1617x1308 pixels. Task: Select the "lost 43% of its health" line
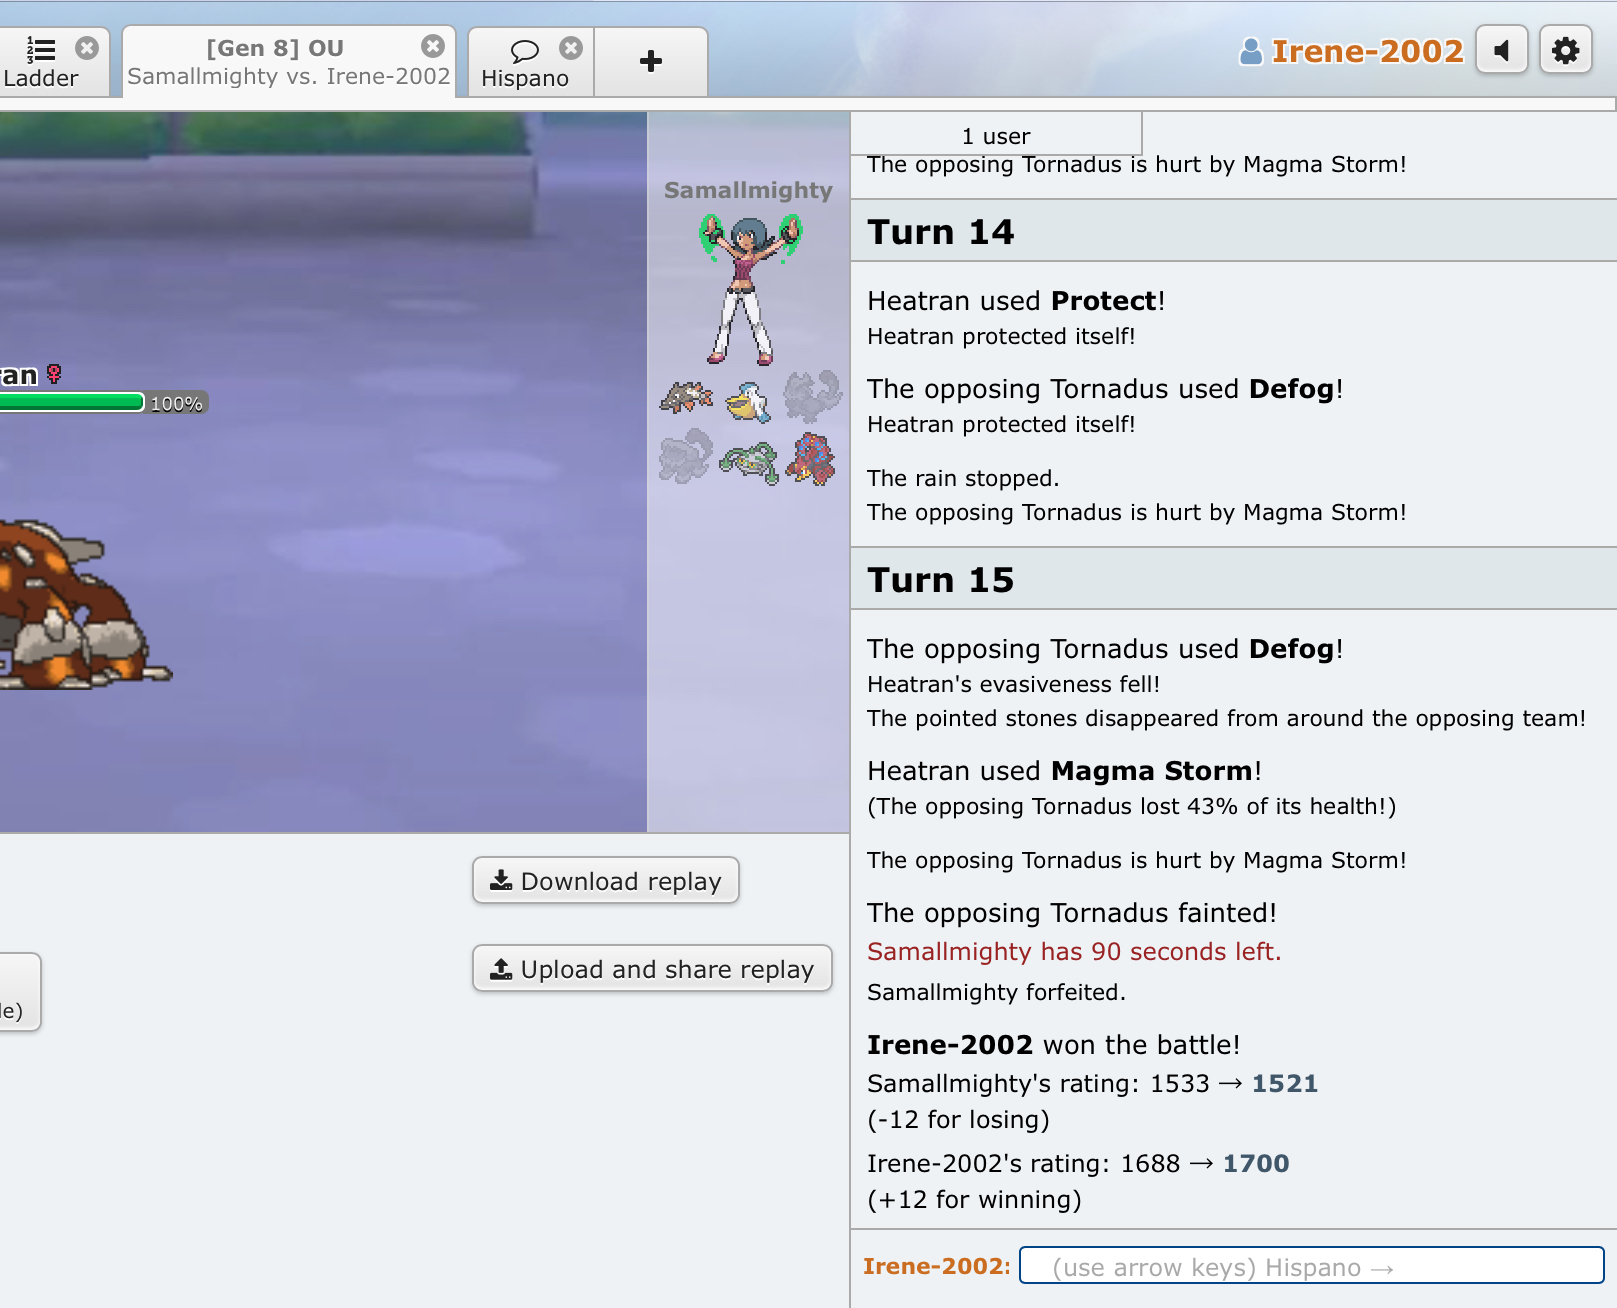point(1132,806)
